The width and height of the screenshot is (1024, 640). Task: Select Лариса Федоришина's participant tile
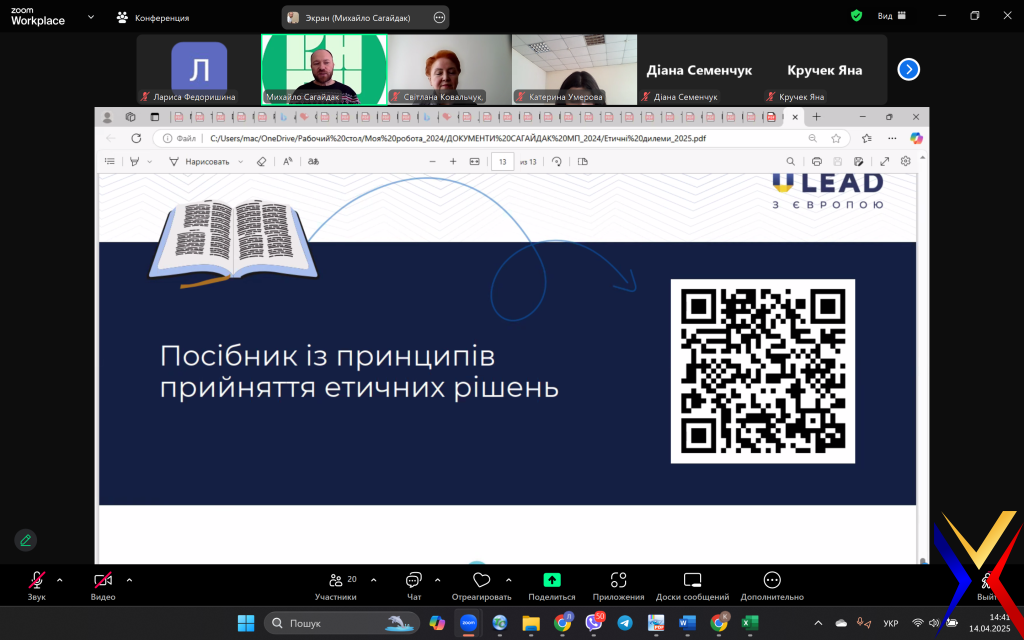coord(199,69)
